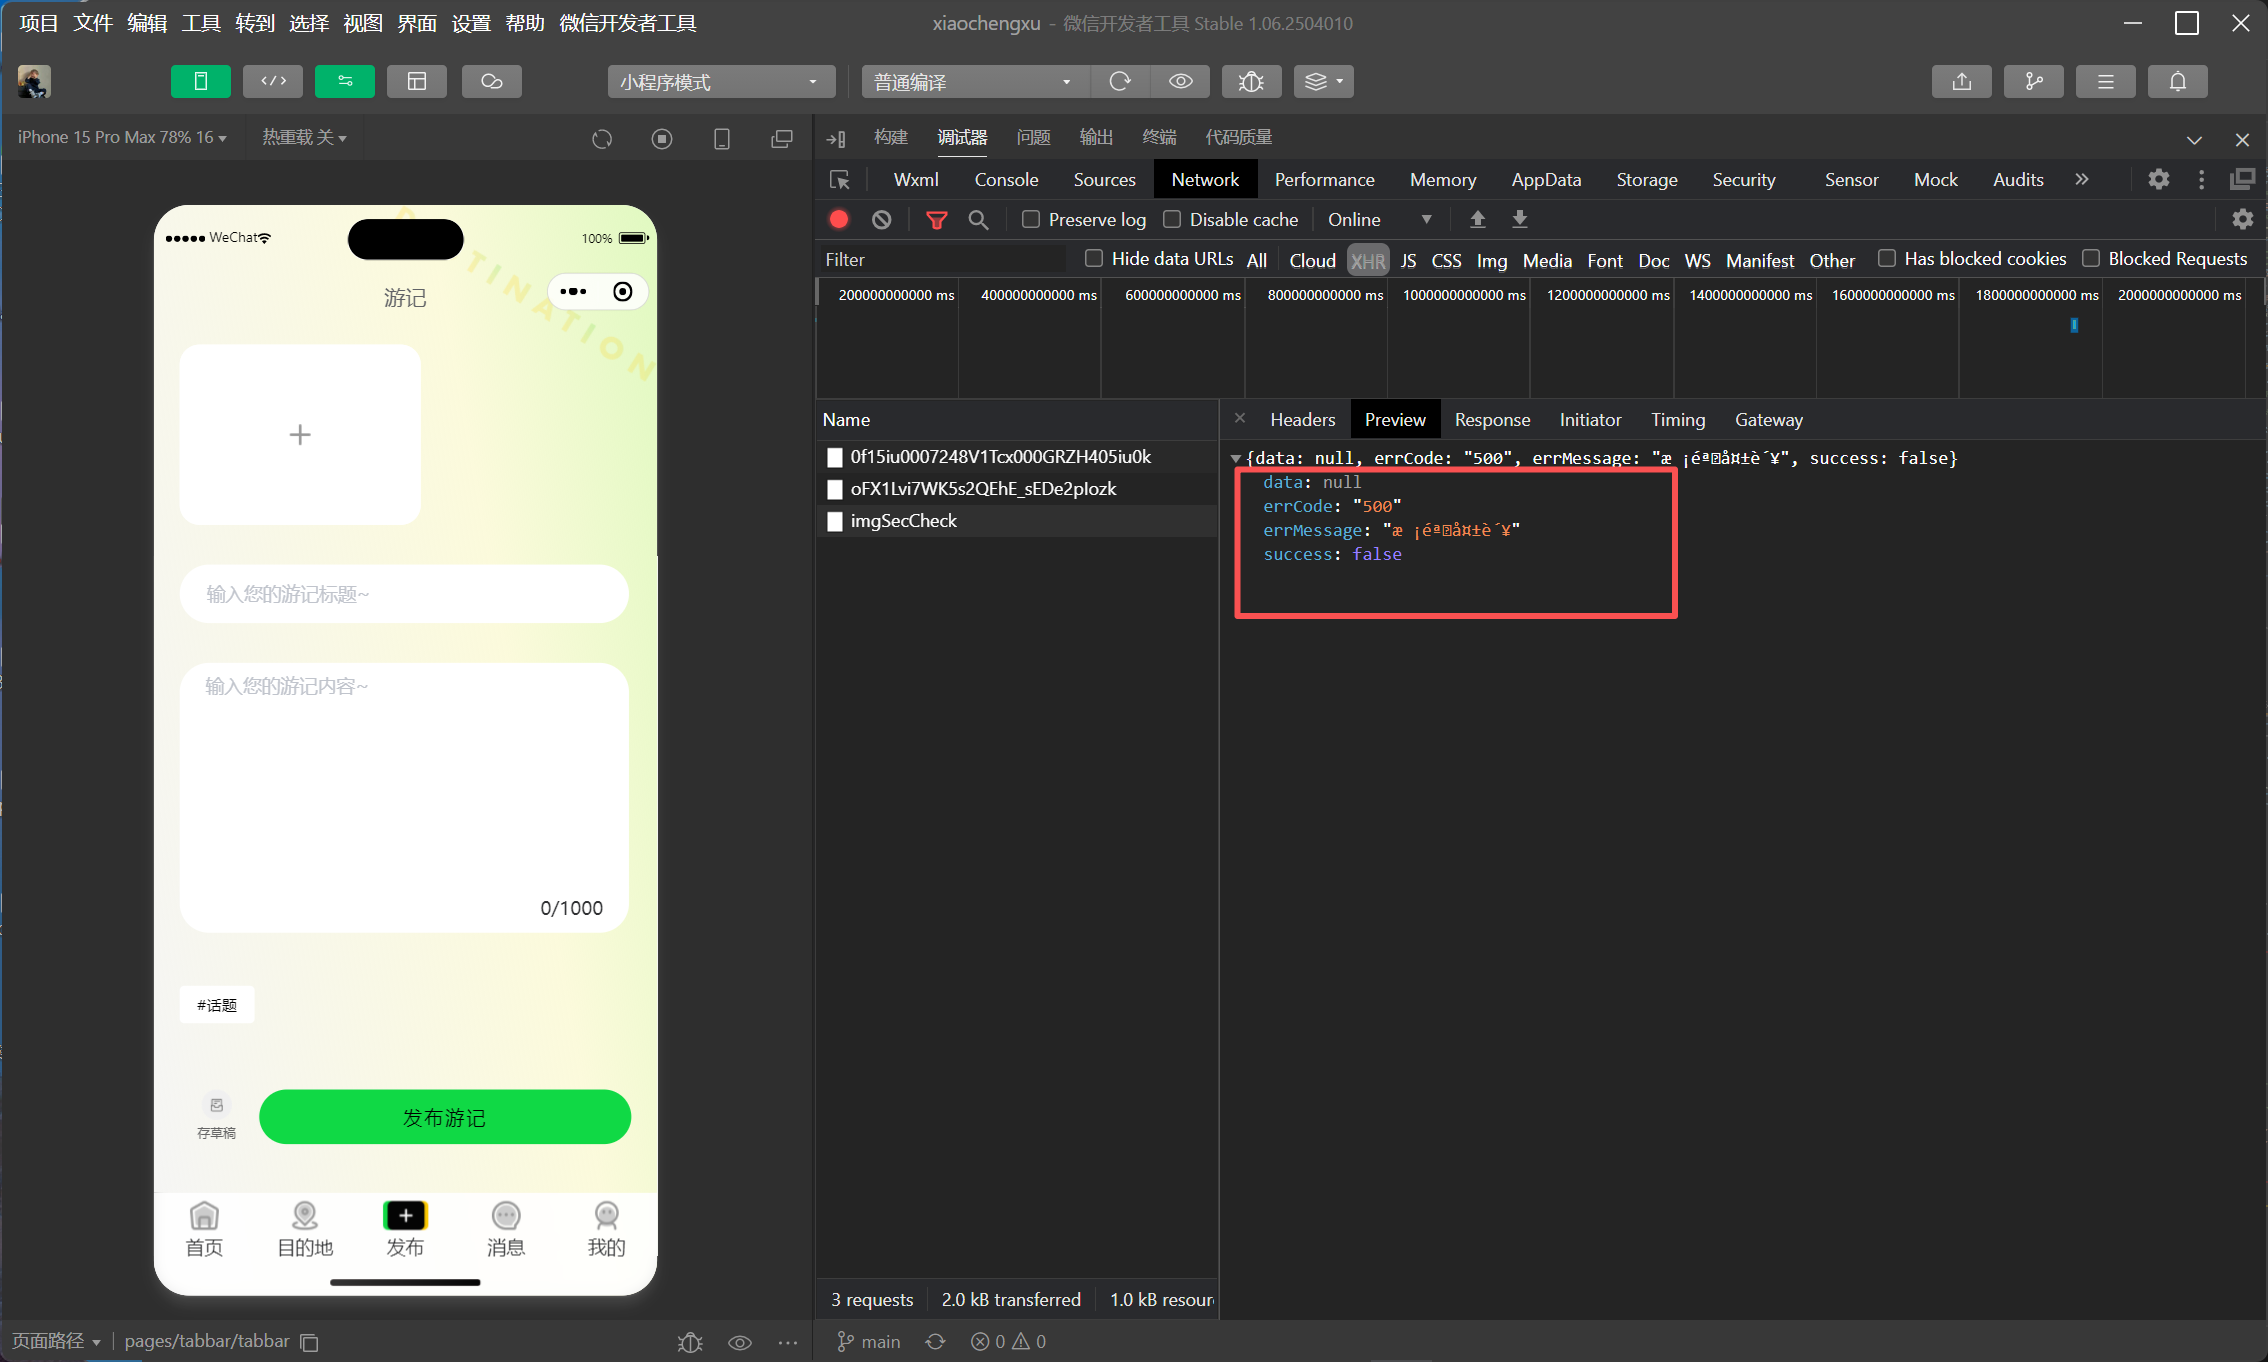
Task: Click the red record network button
Action: coord(839,219)
